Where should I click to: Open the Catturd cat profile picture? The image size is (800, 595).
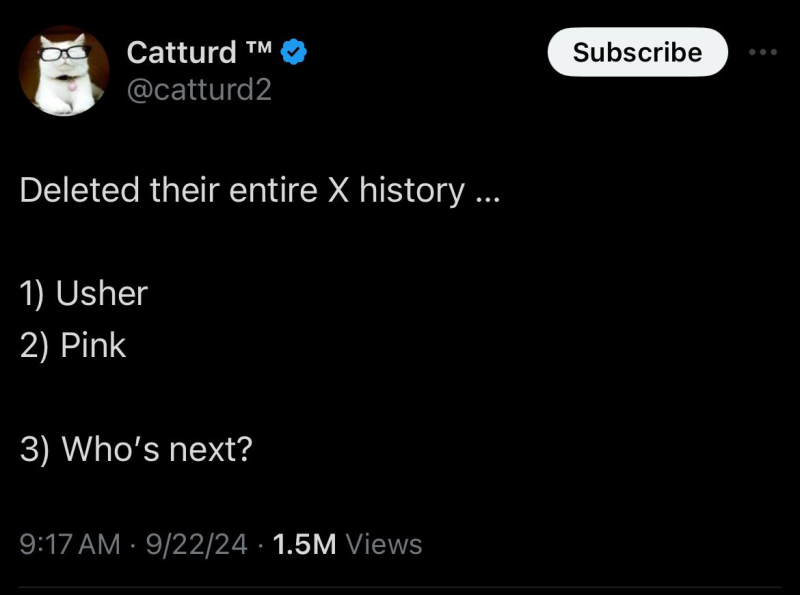click(64, 71)
